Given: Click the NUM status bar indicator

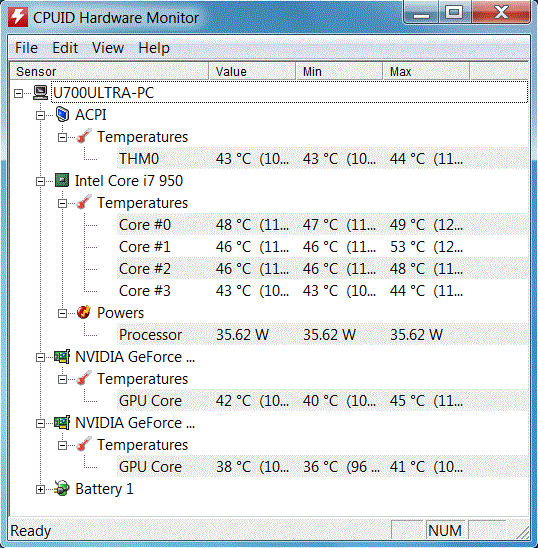Looking at the screenshot, I should point(445,531).
